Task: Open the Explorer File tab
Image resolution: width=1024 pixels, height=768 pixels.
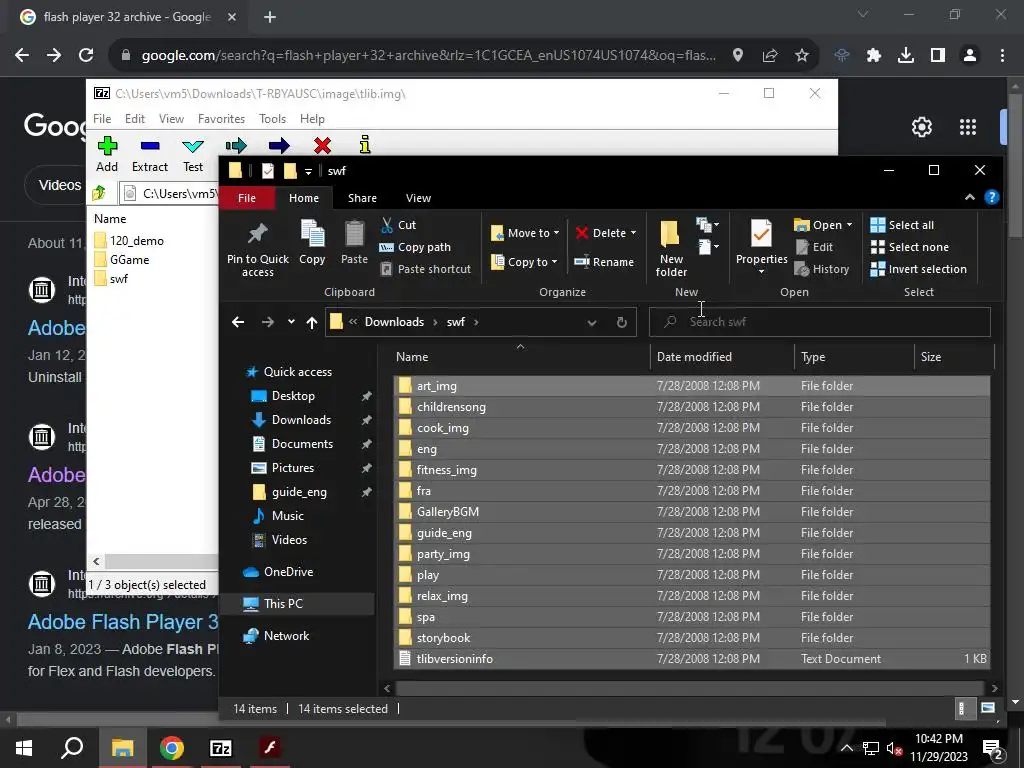Action: (247, 198)
